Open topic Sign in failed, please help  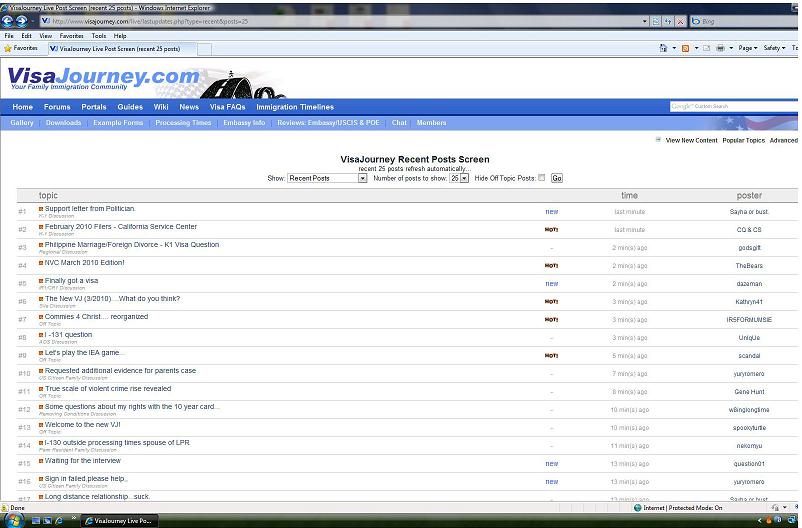coord(86,479)
